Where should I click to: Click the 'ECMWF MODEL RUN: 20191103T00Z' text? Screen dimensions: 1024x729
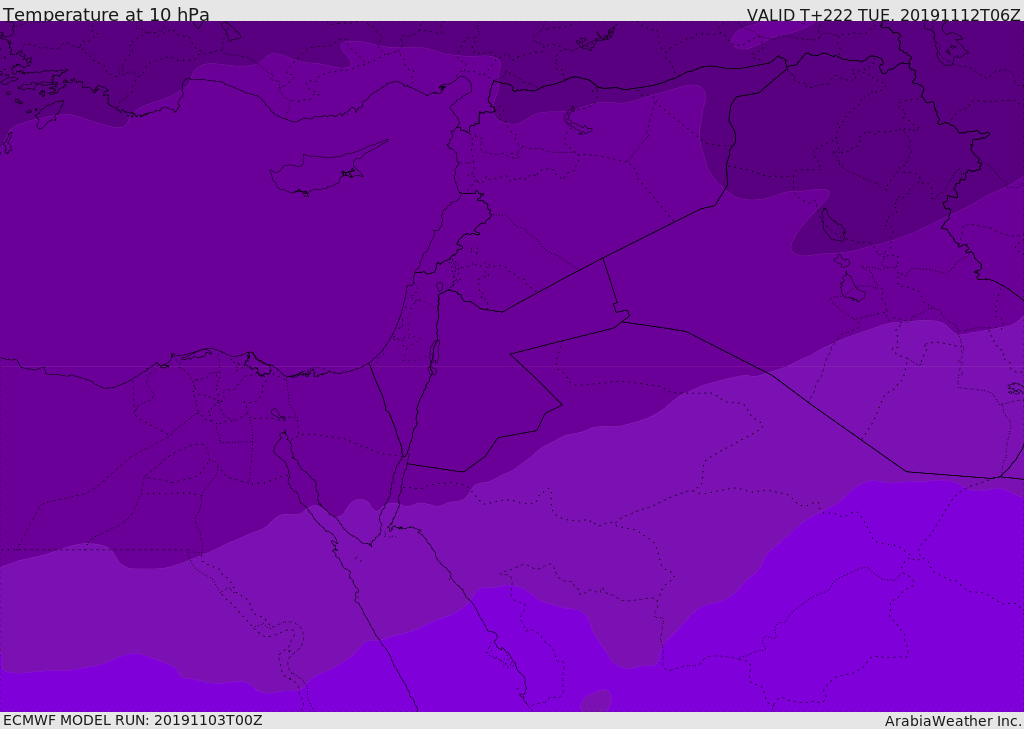pyautogui.click(x=133, y=720)
